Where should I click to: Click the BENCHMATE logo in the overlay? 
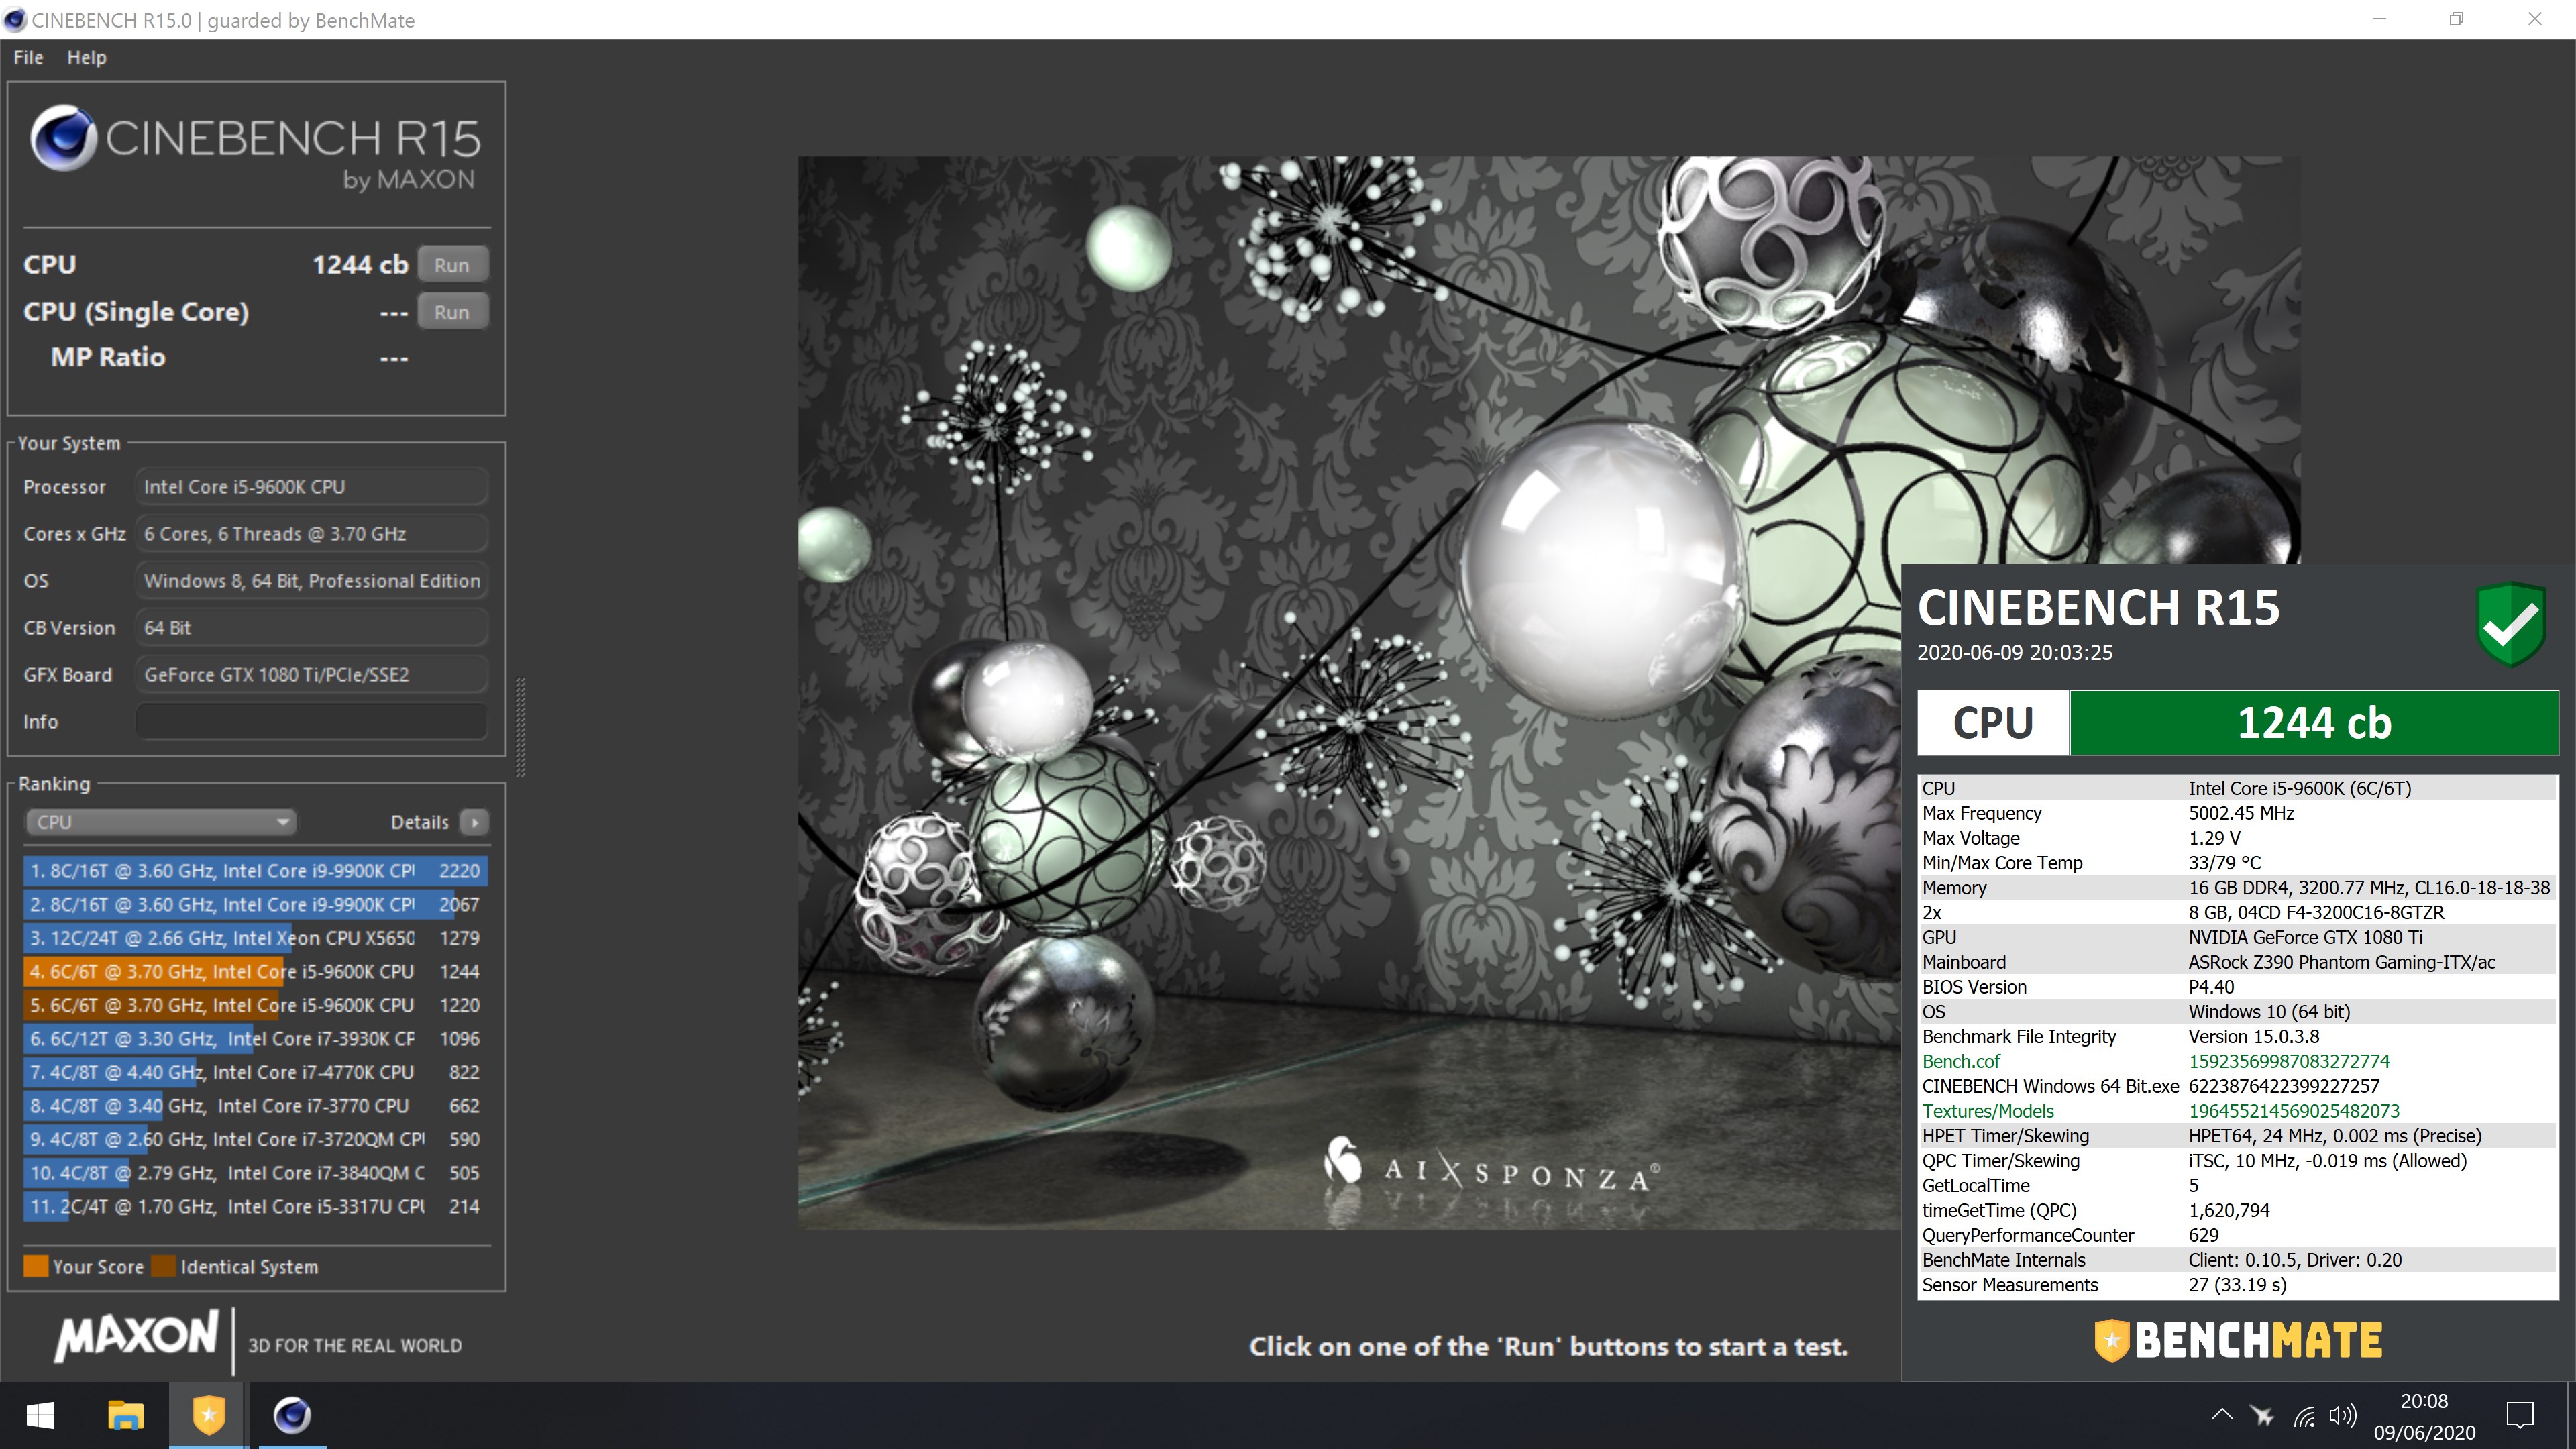2238,1340
